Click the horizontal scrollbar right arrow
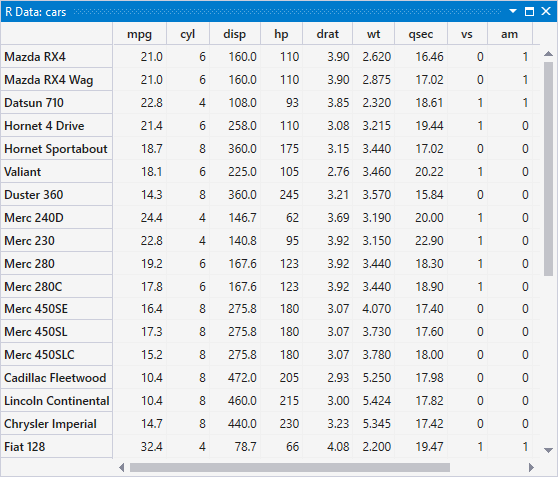 (531, 467)
